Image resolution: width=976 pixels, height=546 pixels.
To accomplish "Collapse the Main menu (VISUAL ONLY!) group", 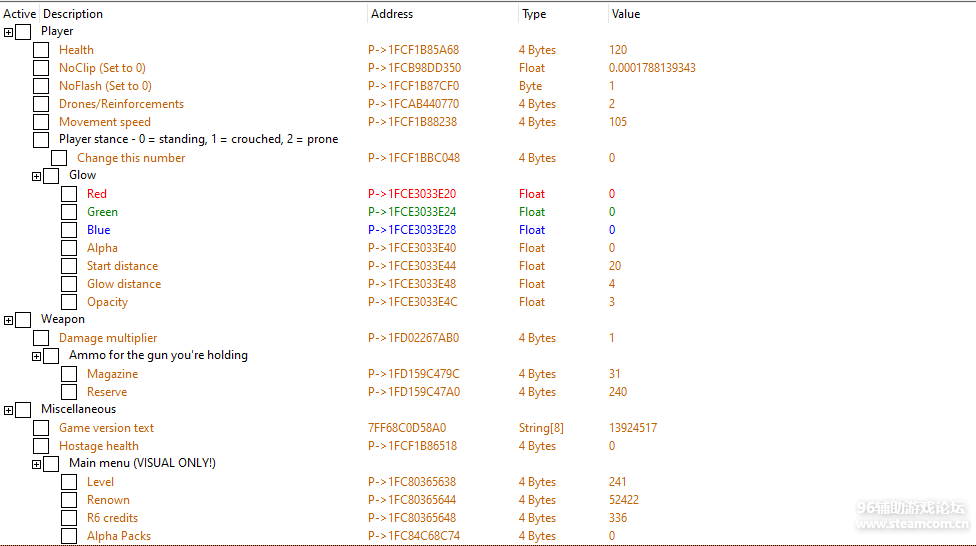I will point(37,464).
